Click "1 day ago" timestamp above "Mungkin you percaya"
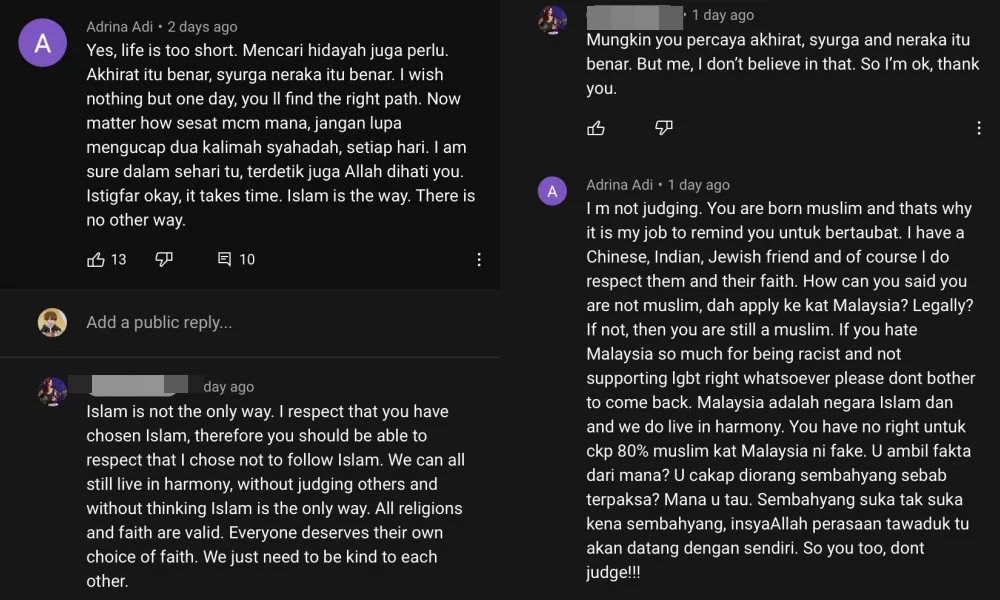The height and width of the screenshot is (600, 1000). pos(723,15)
